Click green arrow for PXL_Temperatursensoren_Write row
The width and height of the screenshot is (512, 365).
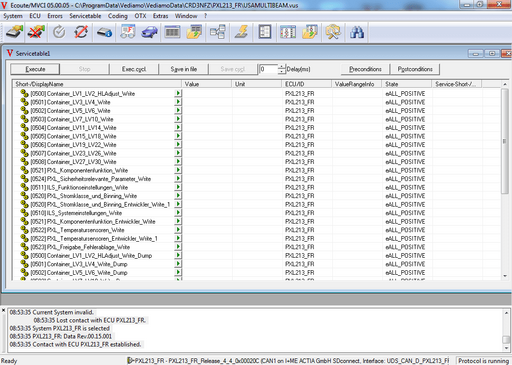178,230
